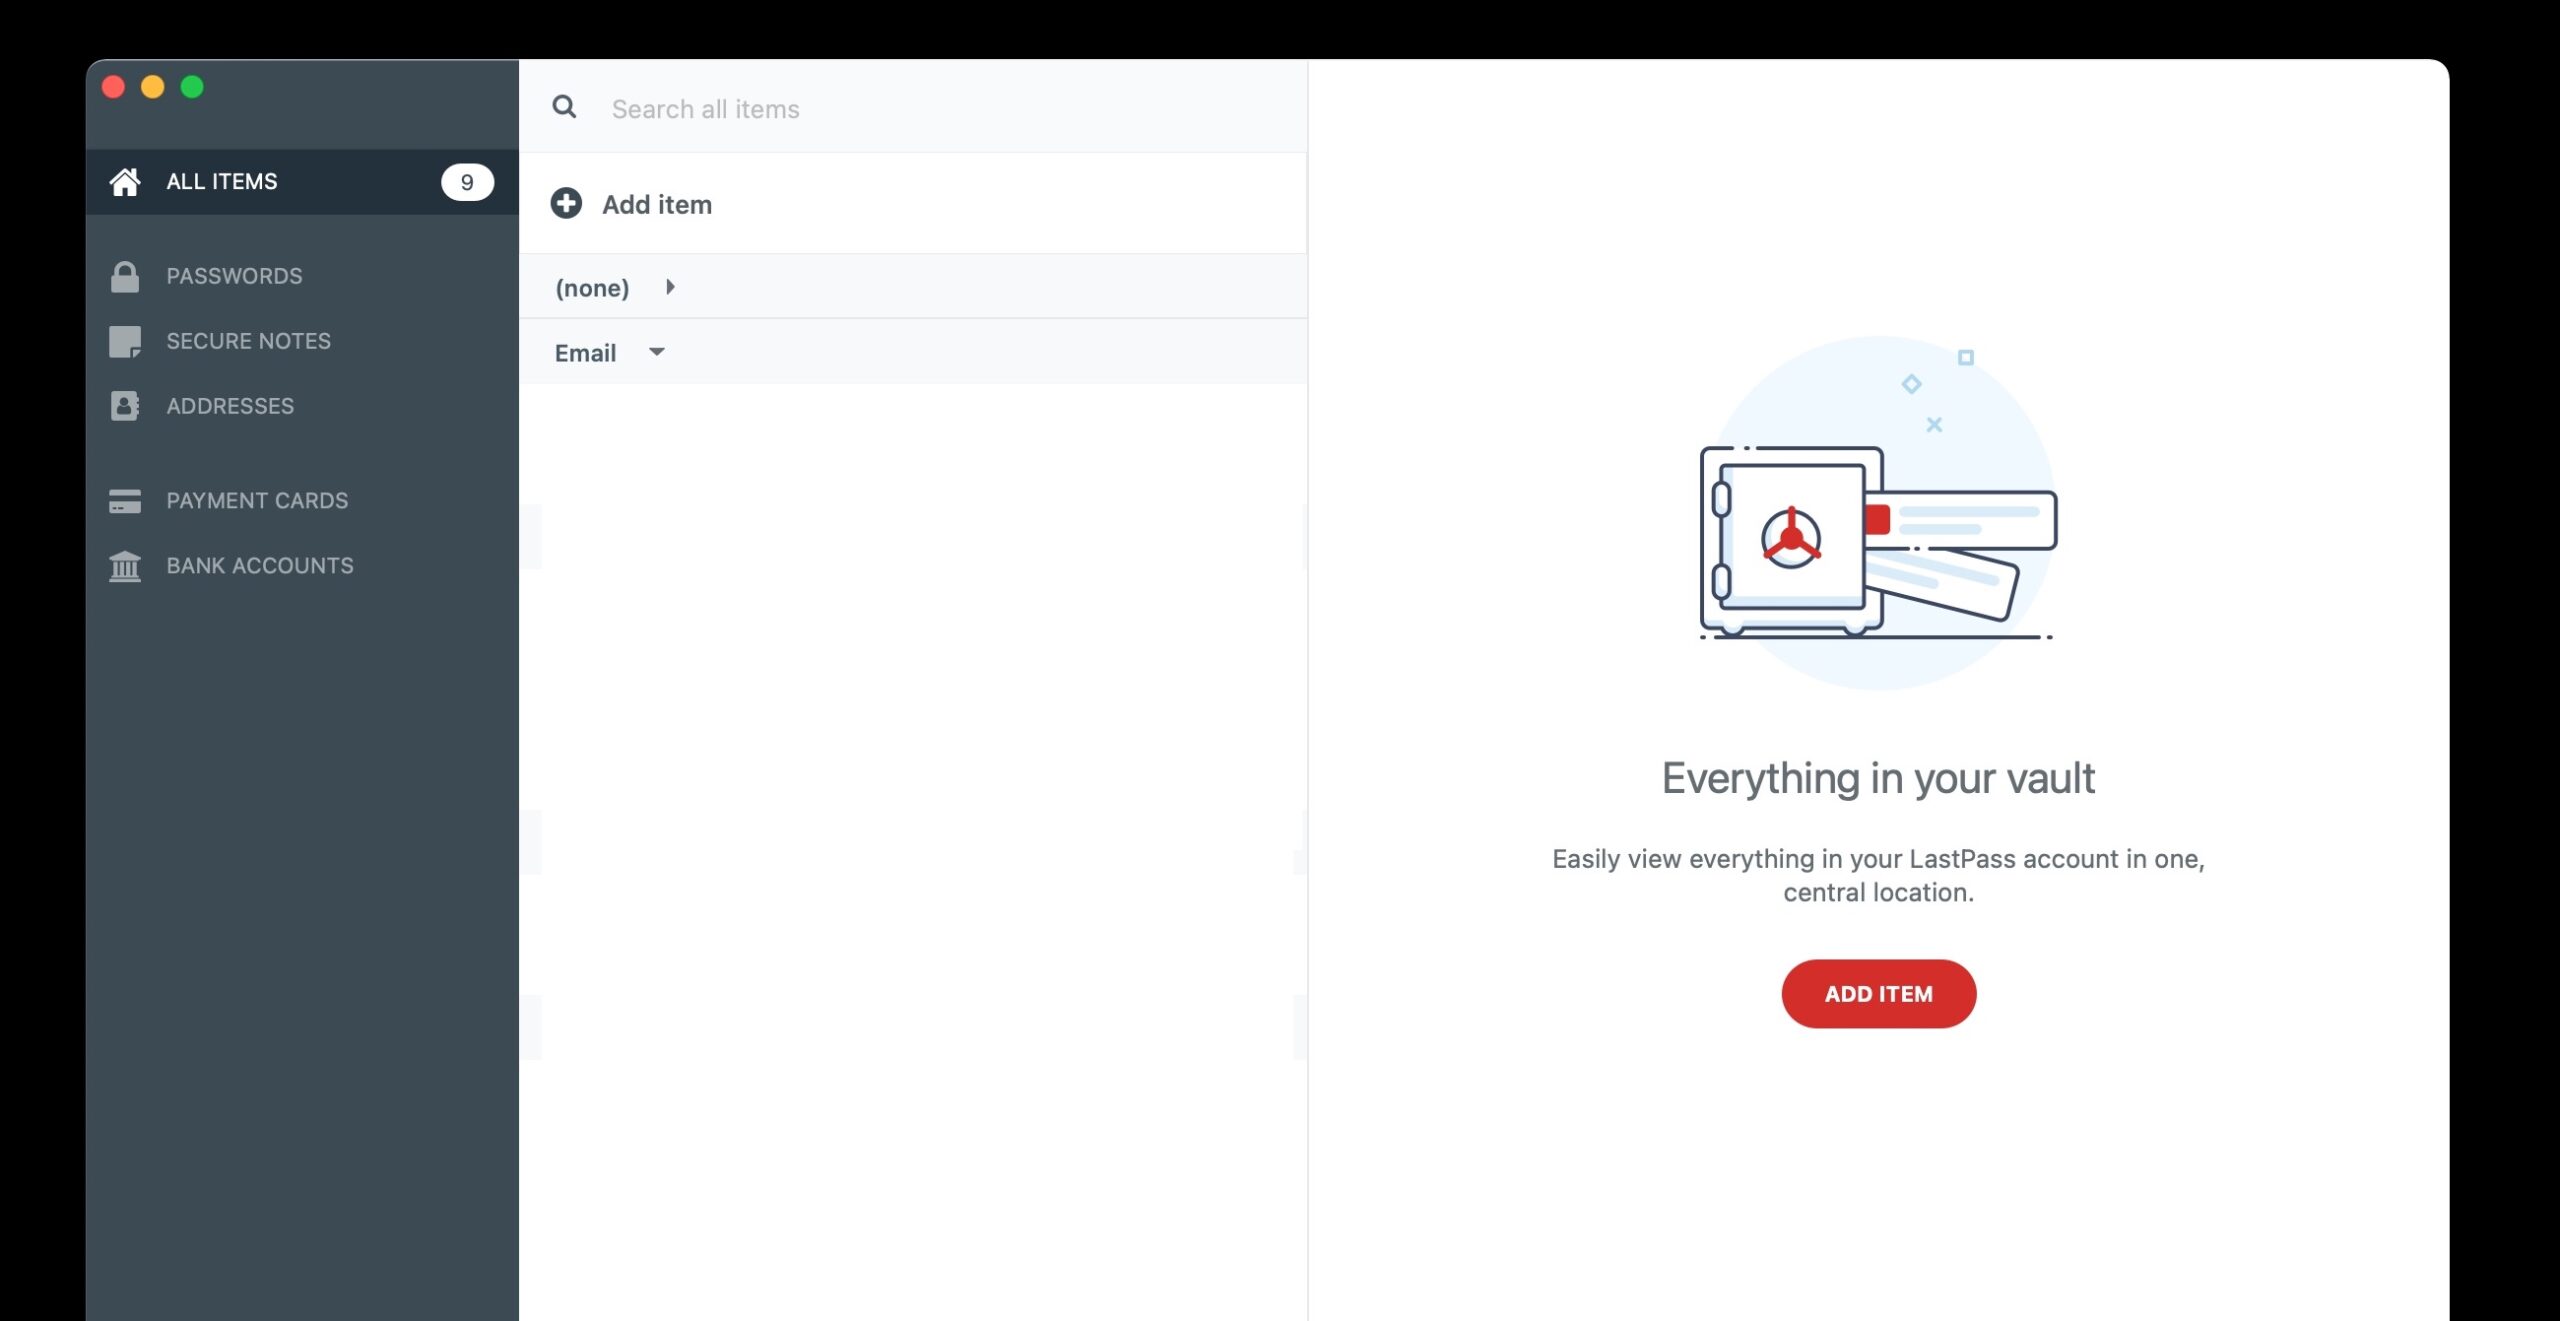The height and width of the screenshot is (1321, 2560).
Task: Select the Email folder header
Action: click(585, 353)
